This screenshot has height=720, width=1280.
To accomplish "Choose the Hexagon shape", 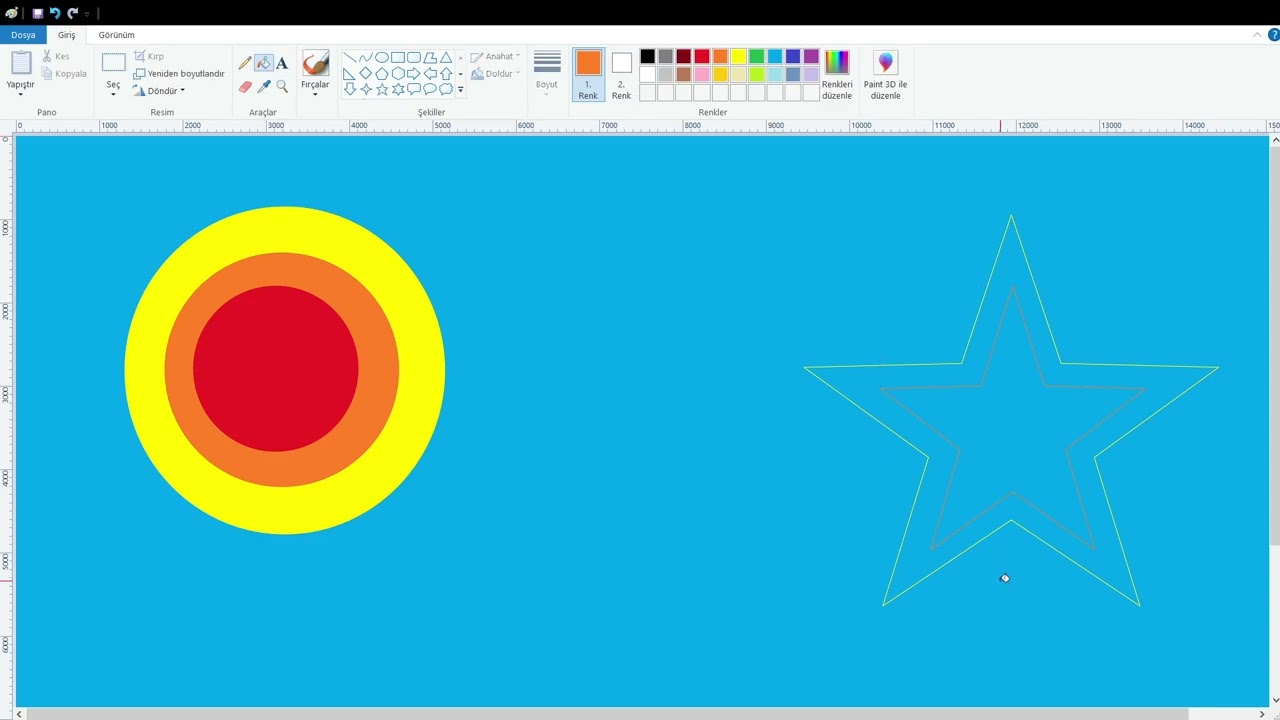I will coord(398,74).
